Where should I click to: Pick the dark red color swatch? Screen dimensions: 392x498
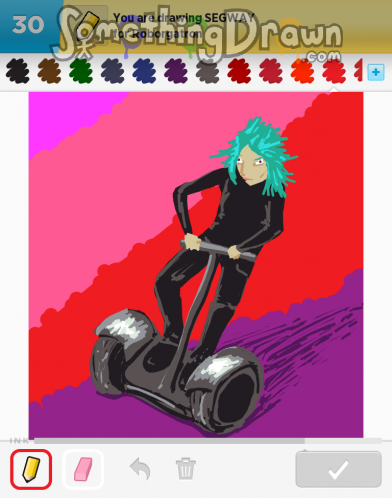239,71
